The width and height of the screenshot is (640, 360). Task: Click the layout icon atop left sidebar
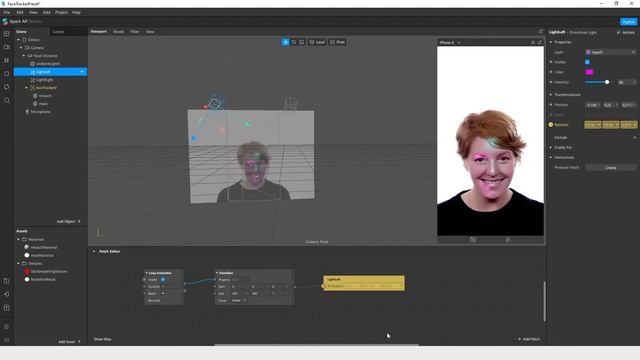tap(7, 34)
